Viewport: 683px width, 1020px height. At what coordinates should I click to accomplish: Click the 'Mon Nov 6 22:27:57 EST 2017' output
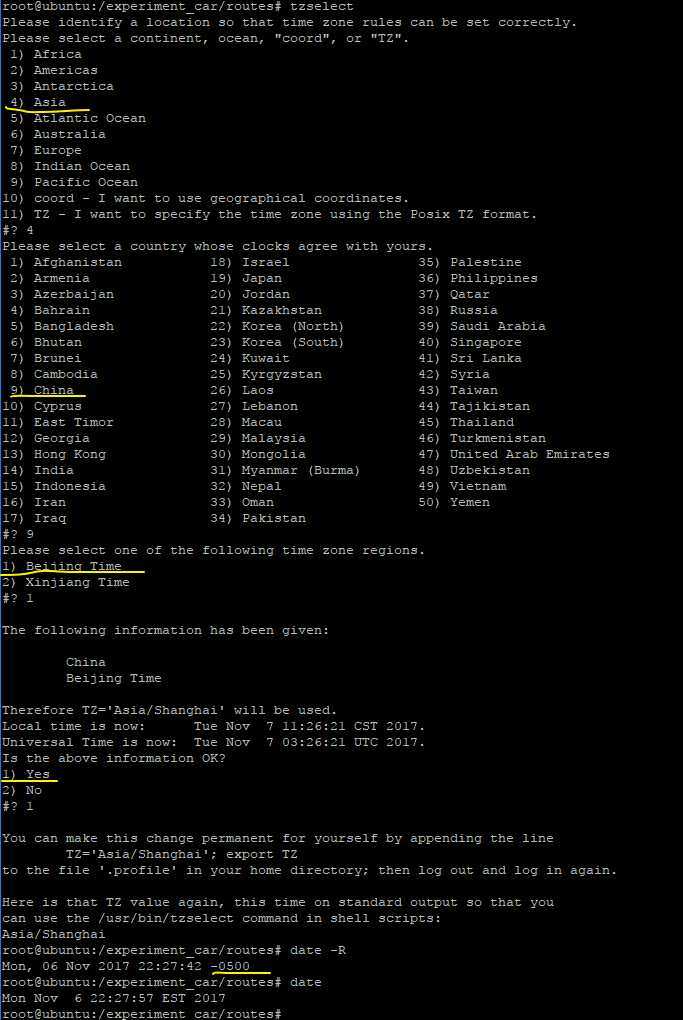114,999
